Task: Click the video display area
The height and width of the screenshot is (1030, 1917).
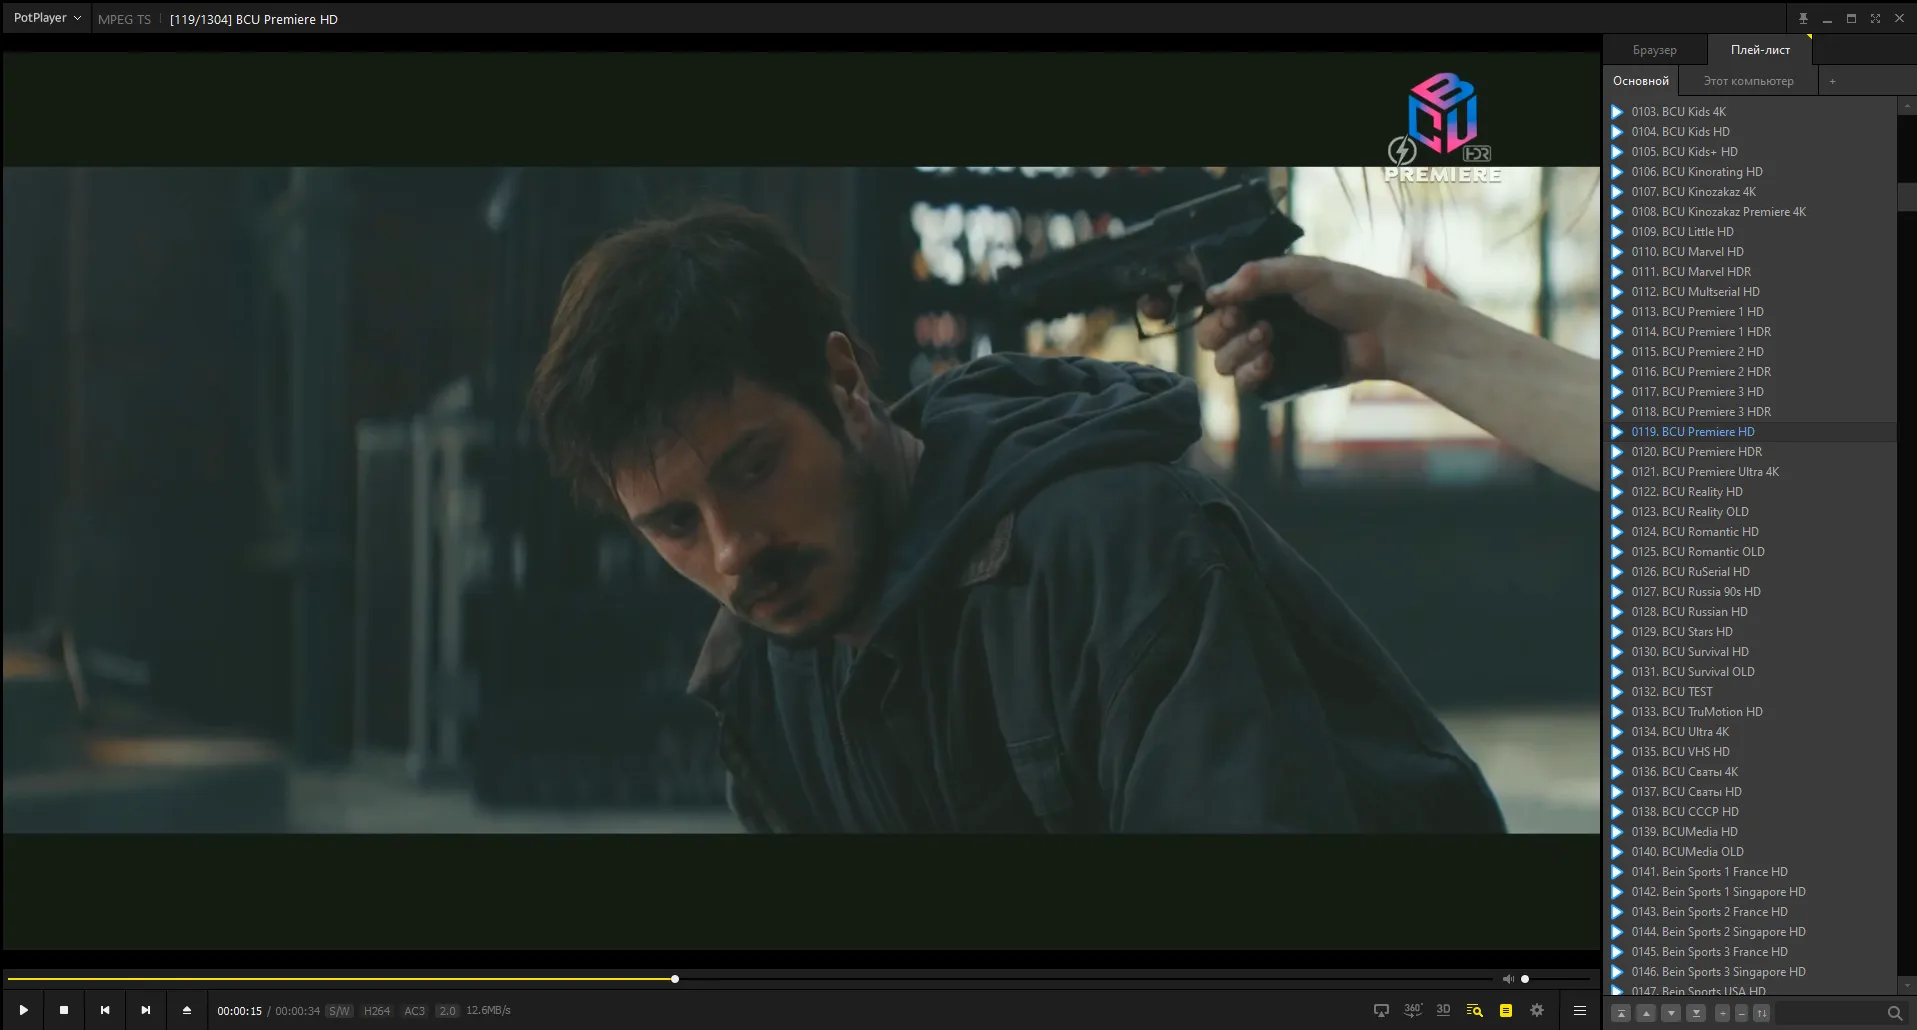Action: pos(801,500)
